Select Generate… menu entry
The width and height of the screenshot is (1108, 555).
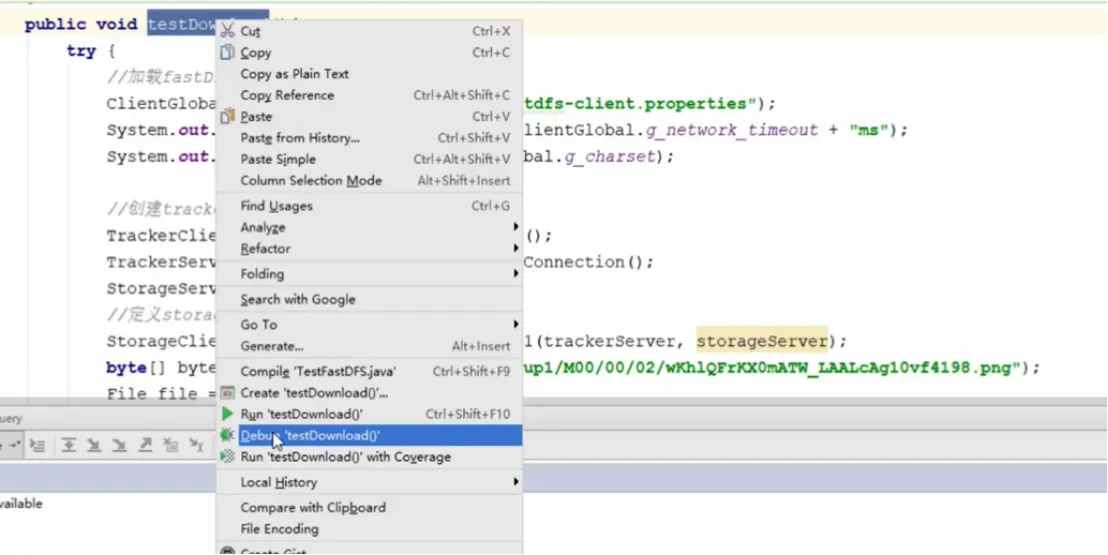tap(370, 346)
